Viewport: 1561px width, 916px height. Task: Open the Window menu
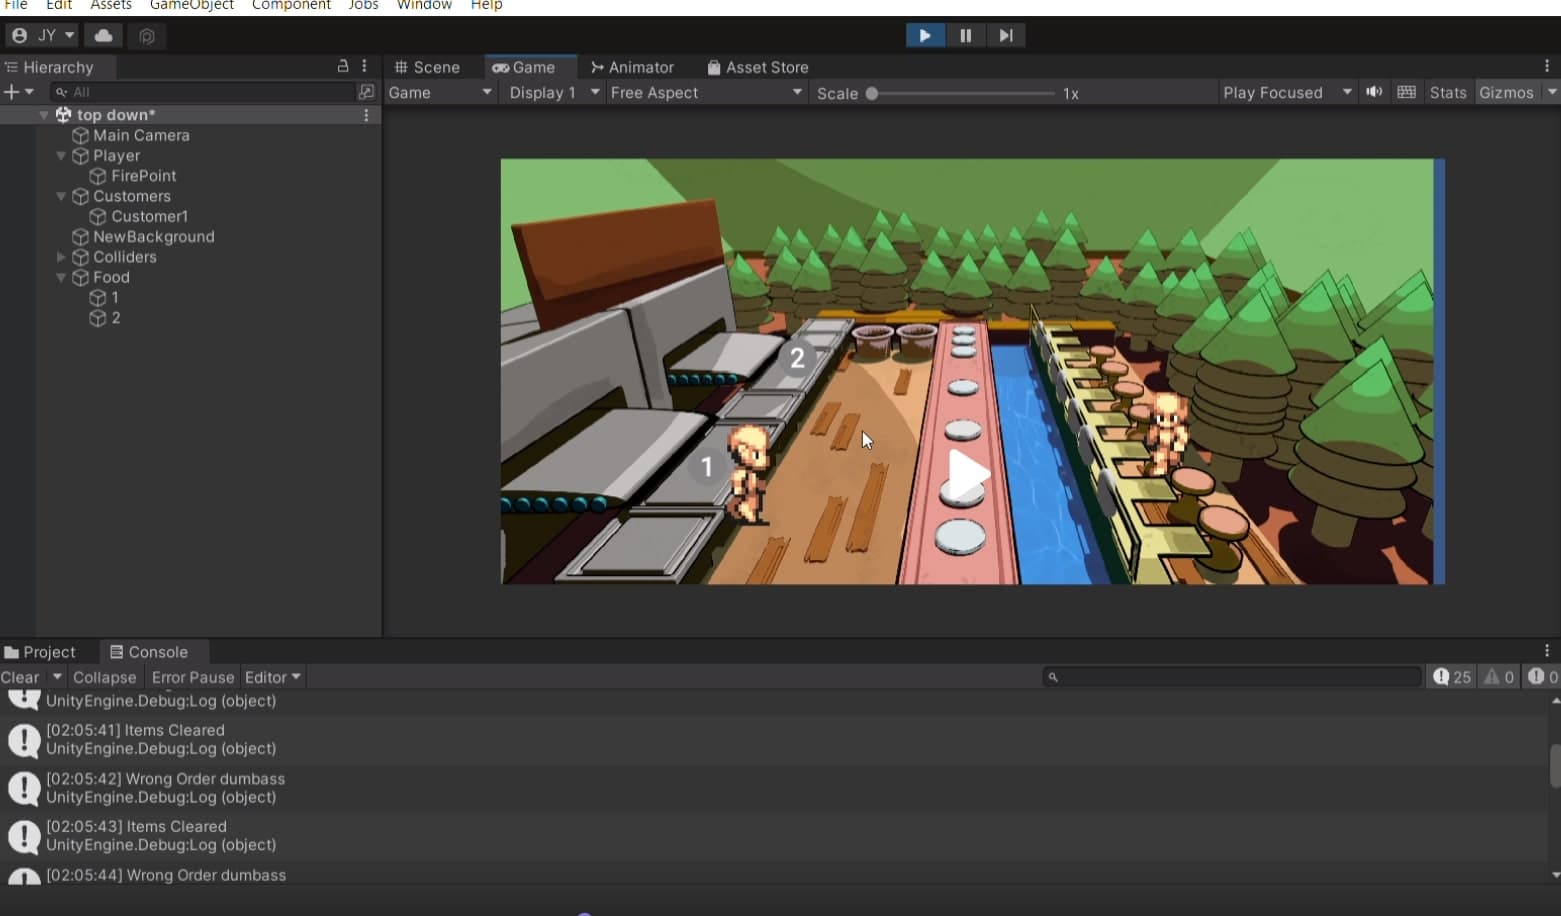click(x=424, y=6)
